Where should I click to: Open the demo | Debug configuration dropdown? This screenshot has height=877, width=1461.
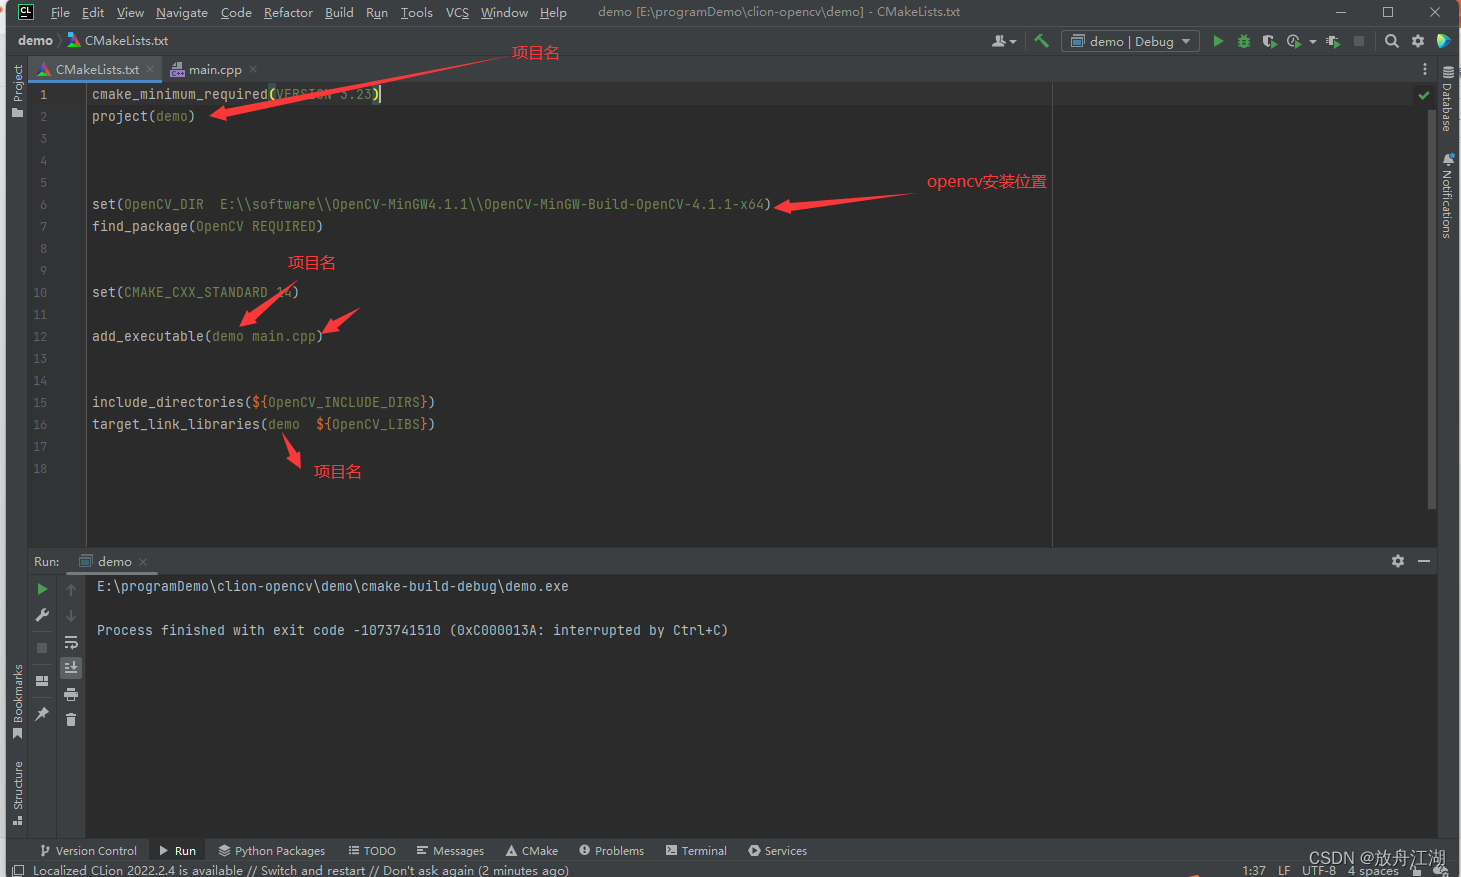(x=1130, y=41)
